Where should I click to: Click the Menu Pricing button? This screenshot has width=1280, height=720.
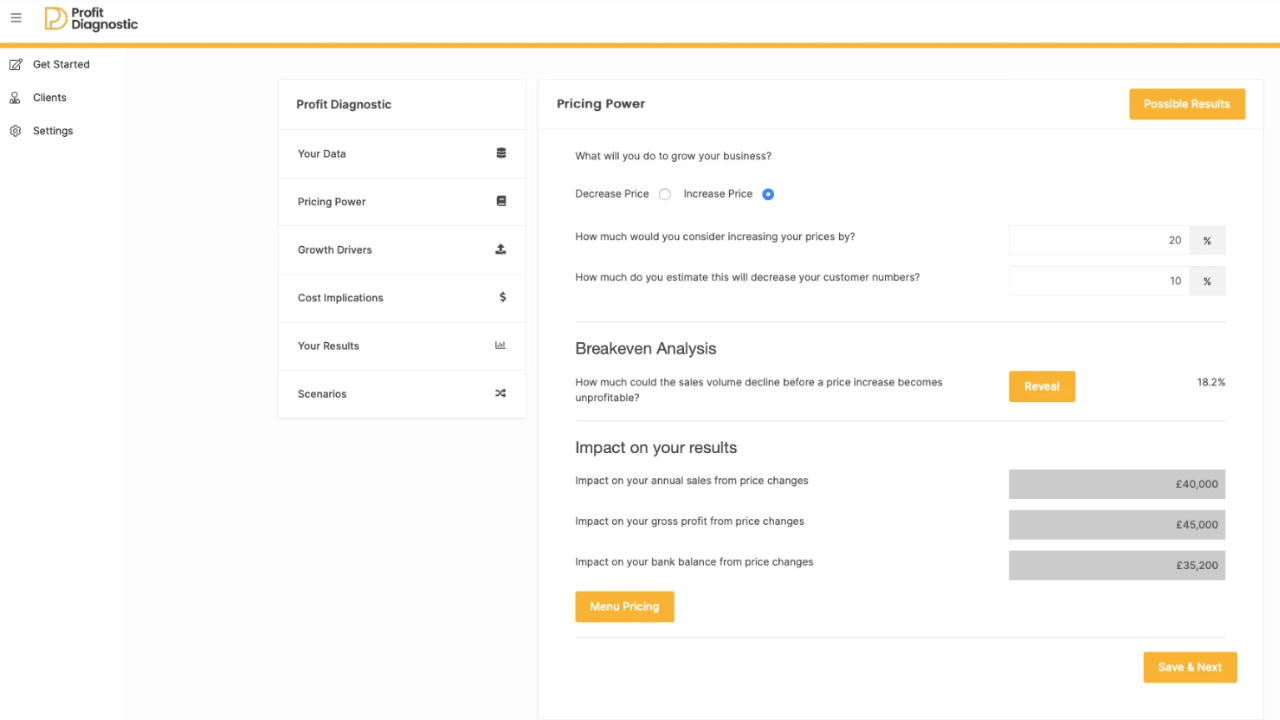coord(624,606)
